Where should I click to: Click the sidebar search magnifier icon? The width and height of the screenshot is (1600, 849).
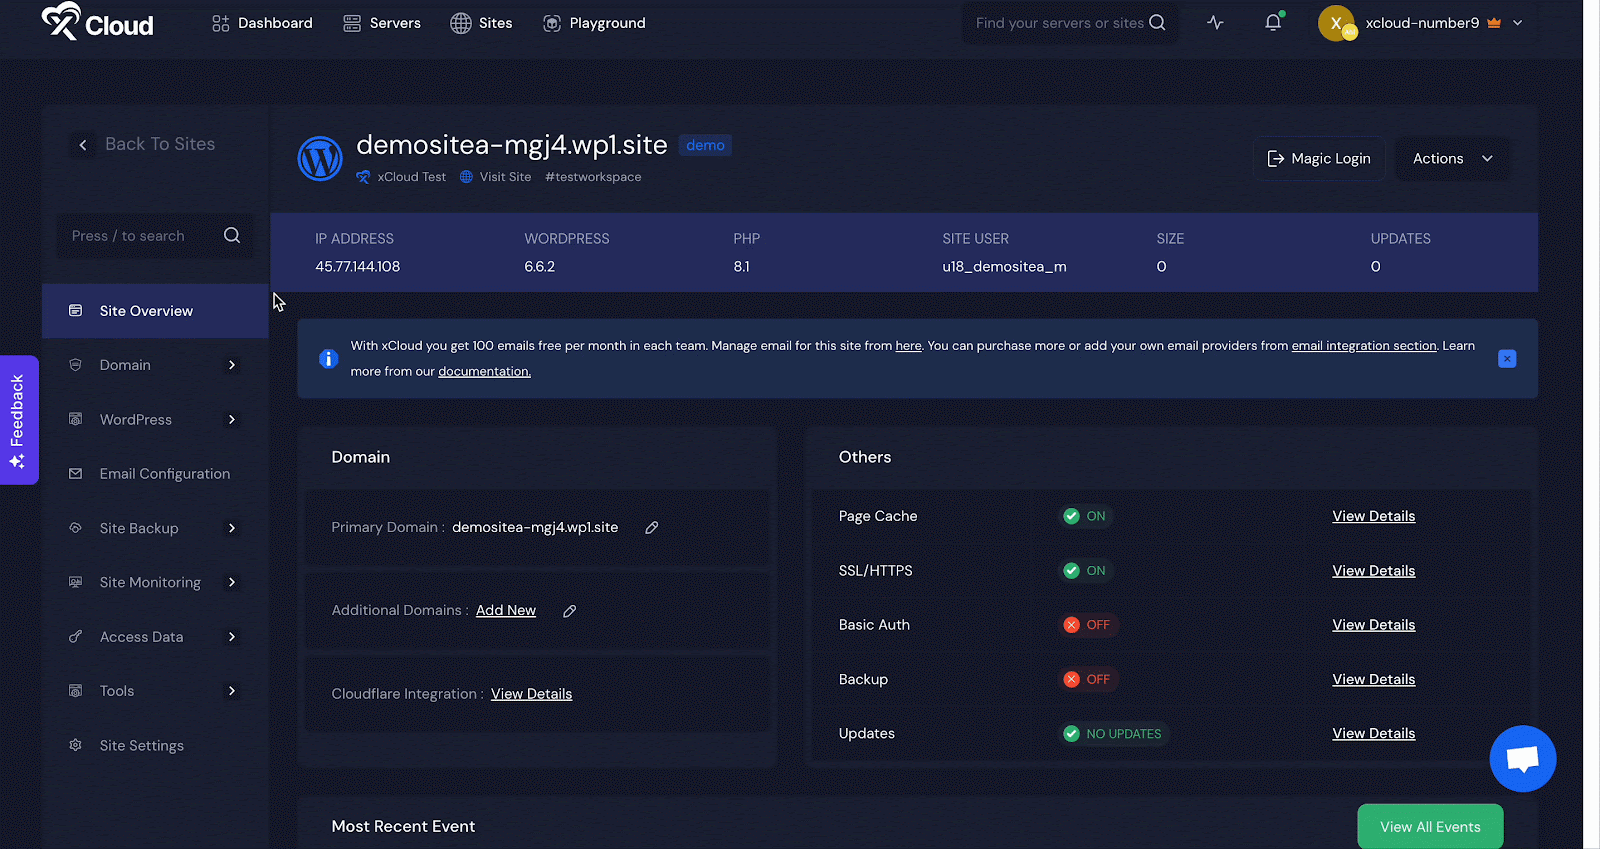[232, 236]
